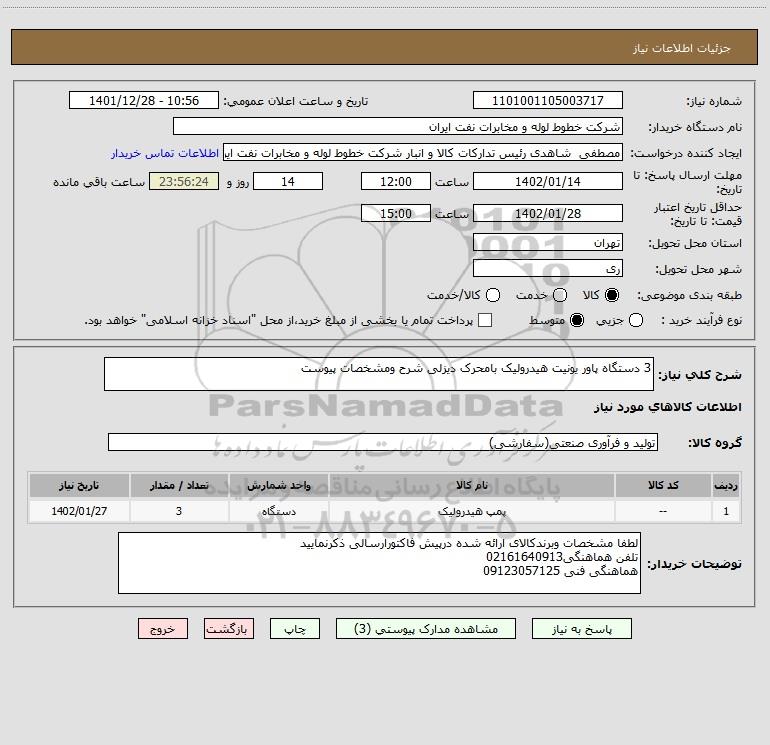Screen dimensions: 770x745
Task: Select the کالا radio button
Action: [612, 295]
